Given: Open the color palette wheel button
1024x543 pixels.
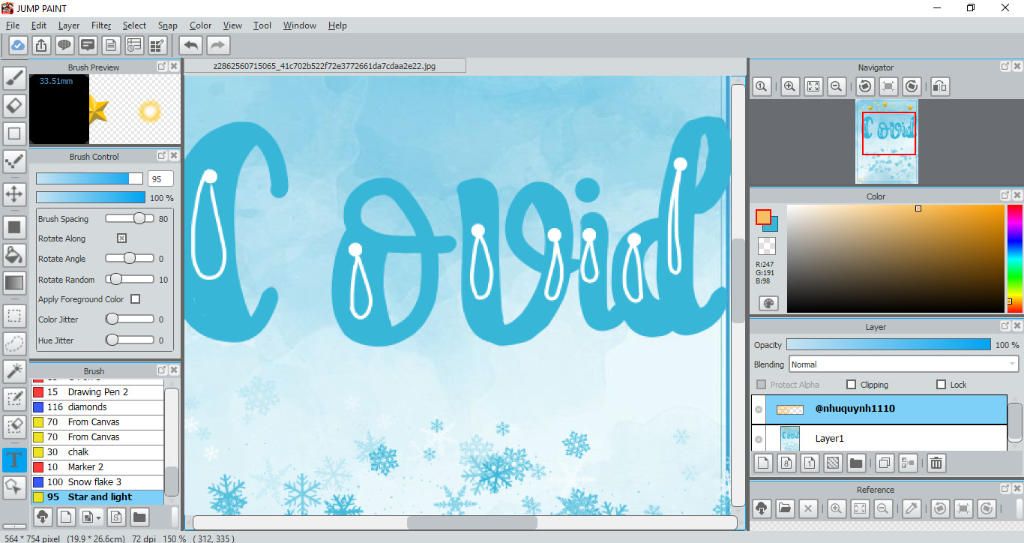Looking at the screenshot, I should 769,303.
